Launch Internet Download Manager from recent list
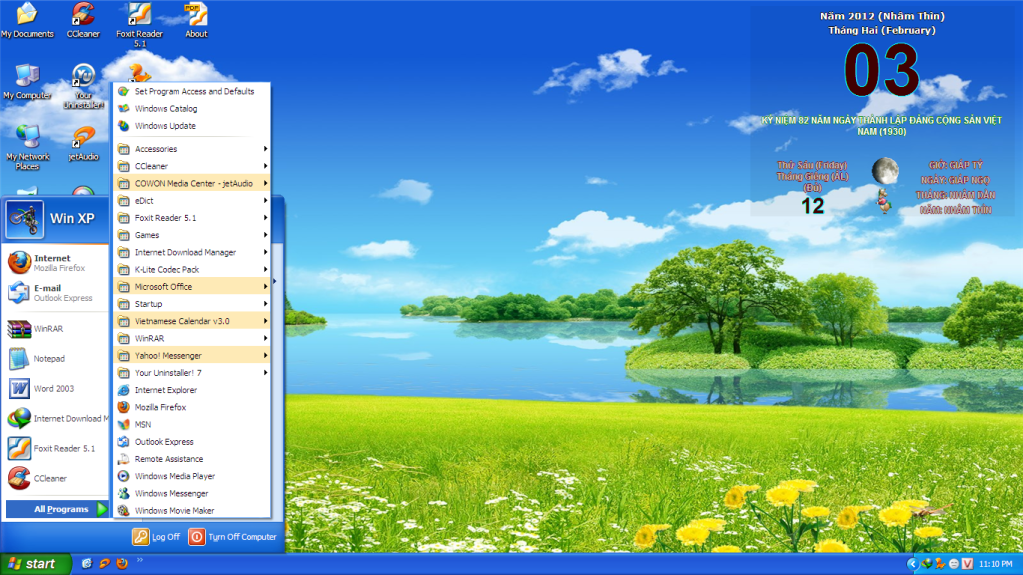 [x=56, y=418]
